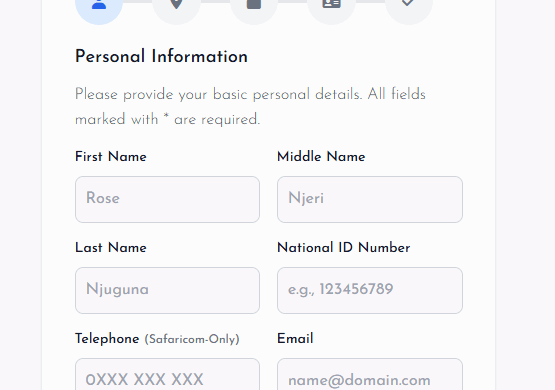Focus the National ID Number field

point(370,291)
